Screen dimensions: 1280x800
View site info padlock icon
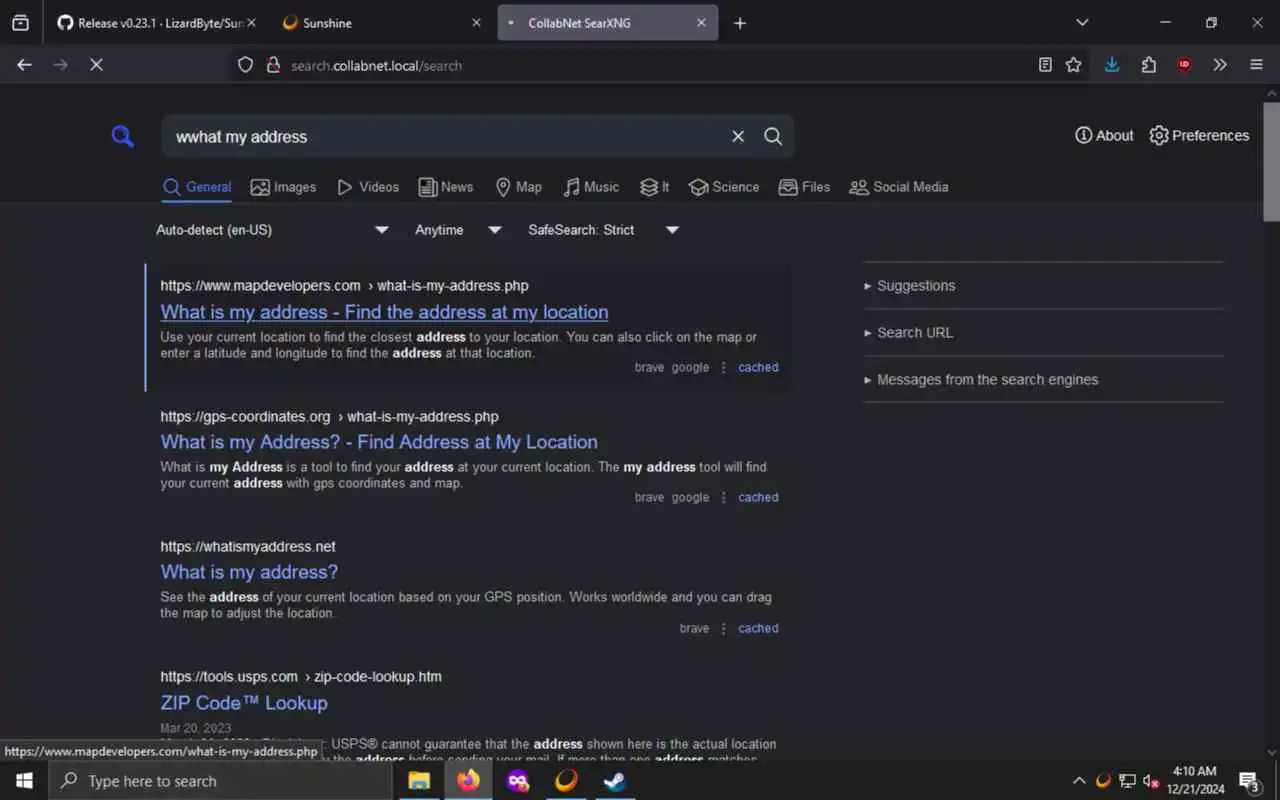[x=272, y=65]
